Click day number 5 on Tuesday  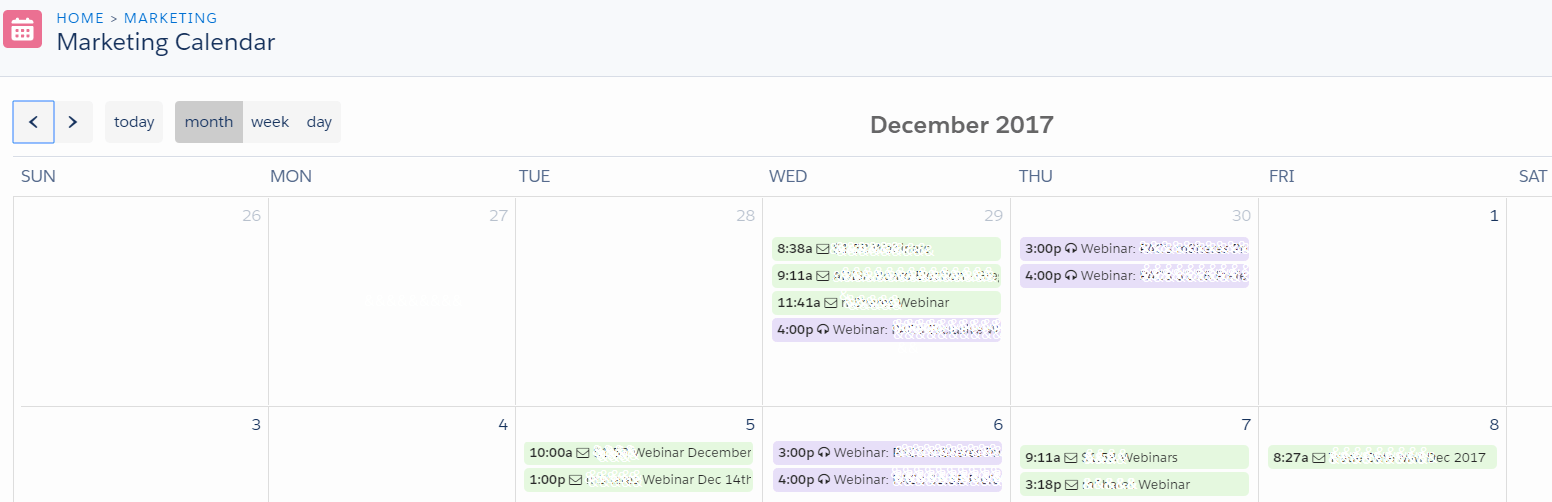(x=750, y=425)
